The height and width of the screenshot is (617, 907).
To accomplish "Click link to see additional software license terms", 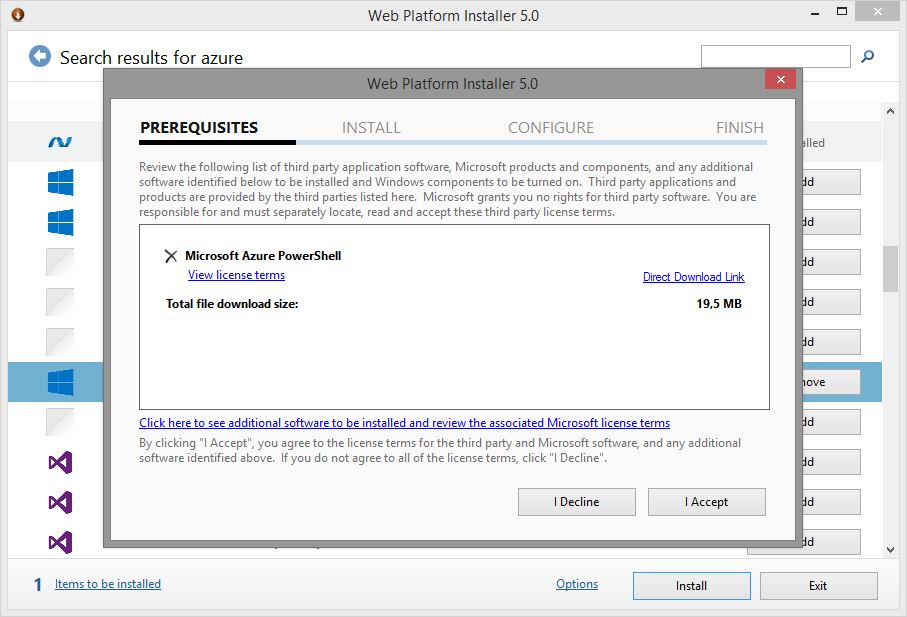I will point(404,423).
